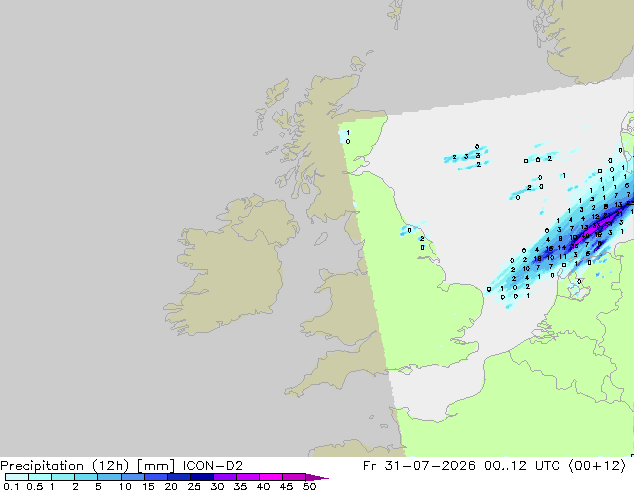The height and width of the screenshot is (490, 634).
Task: Click the 10–15 mm legend color box
Action: 133,477
